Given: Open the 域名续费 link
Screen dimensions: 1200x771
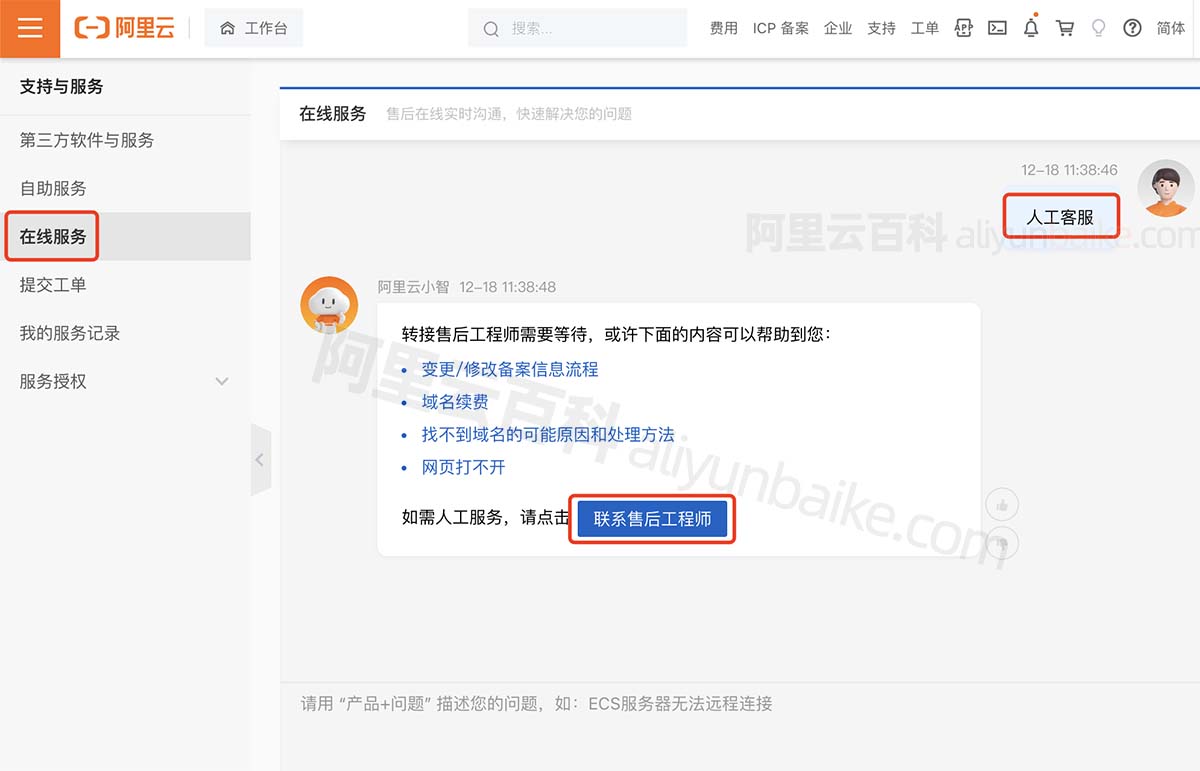Looking at the screenshot, I should 455,402.
